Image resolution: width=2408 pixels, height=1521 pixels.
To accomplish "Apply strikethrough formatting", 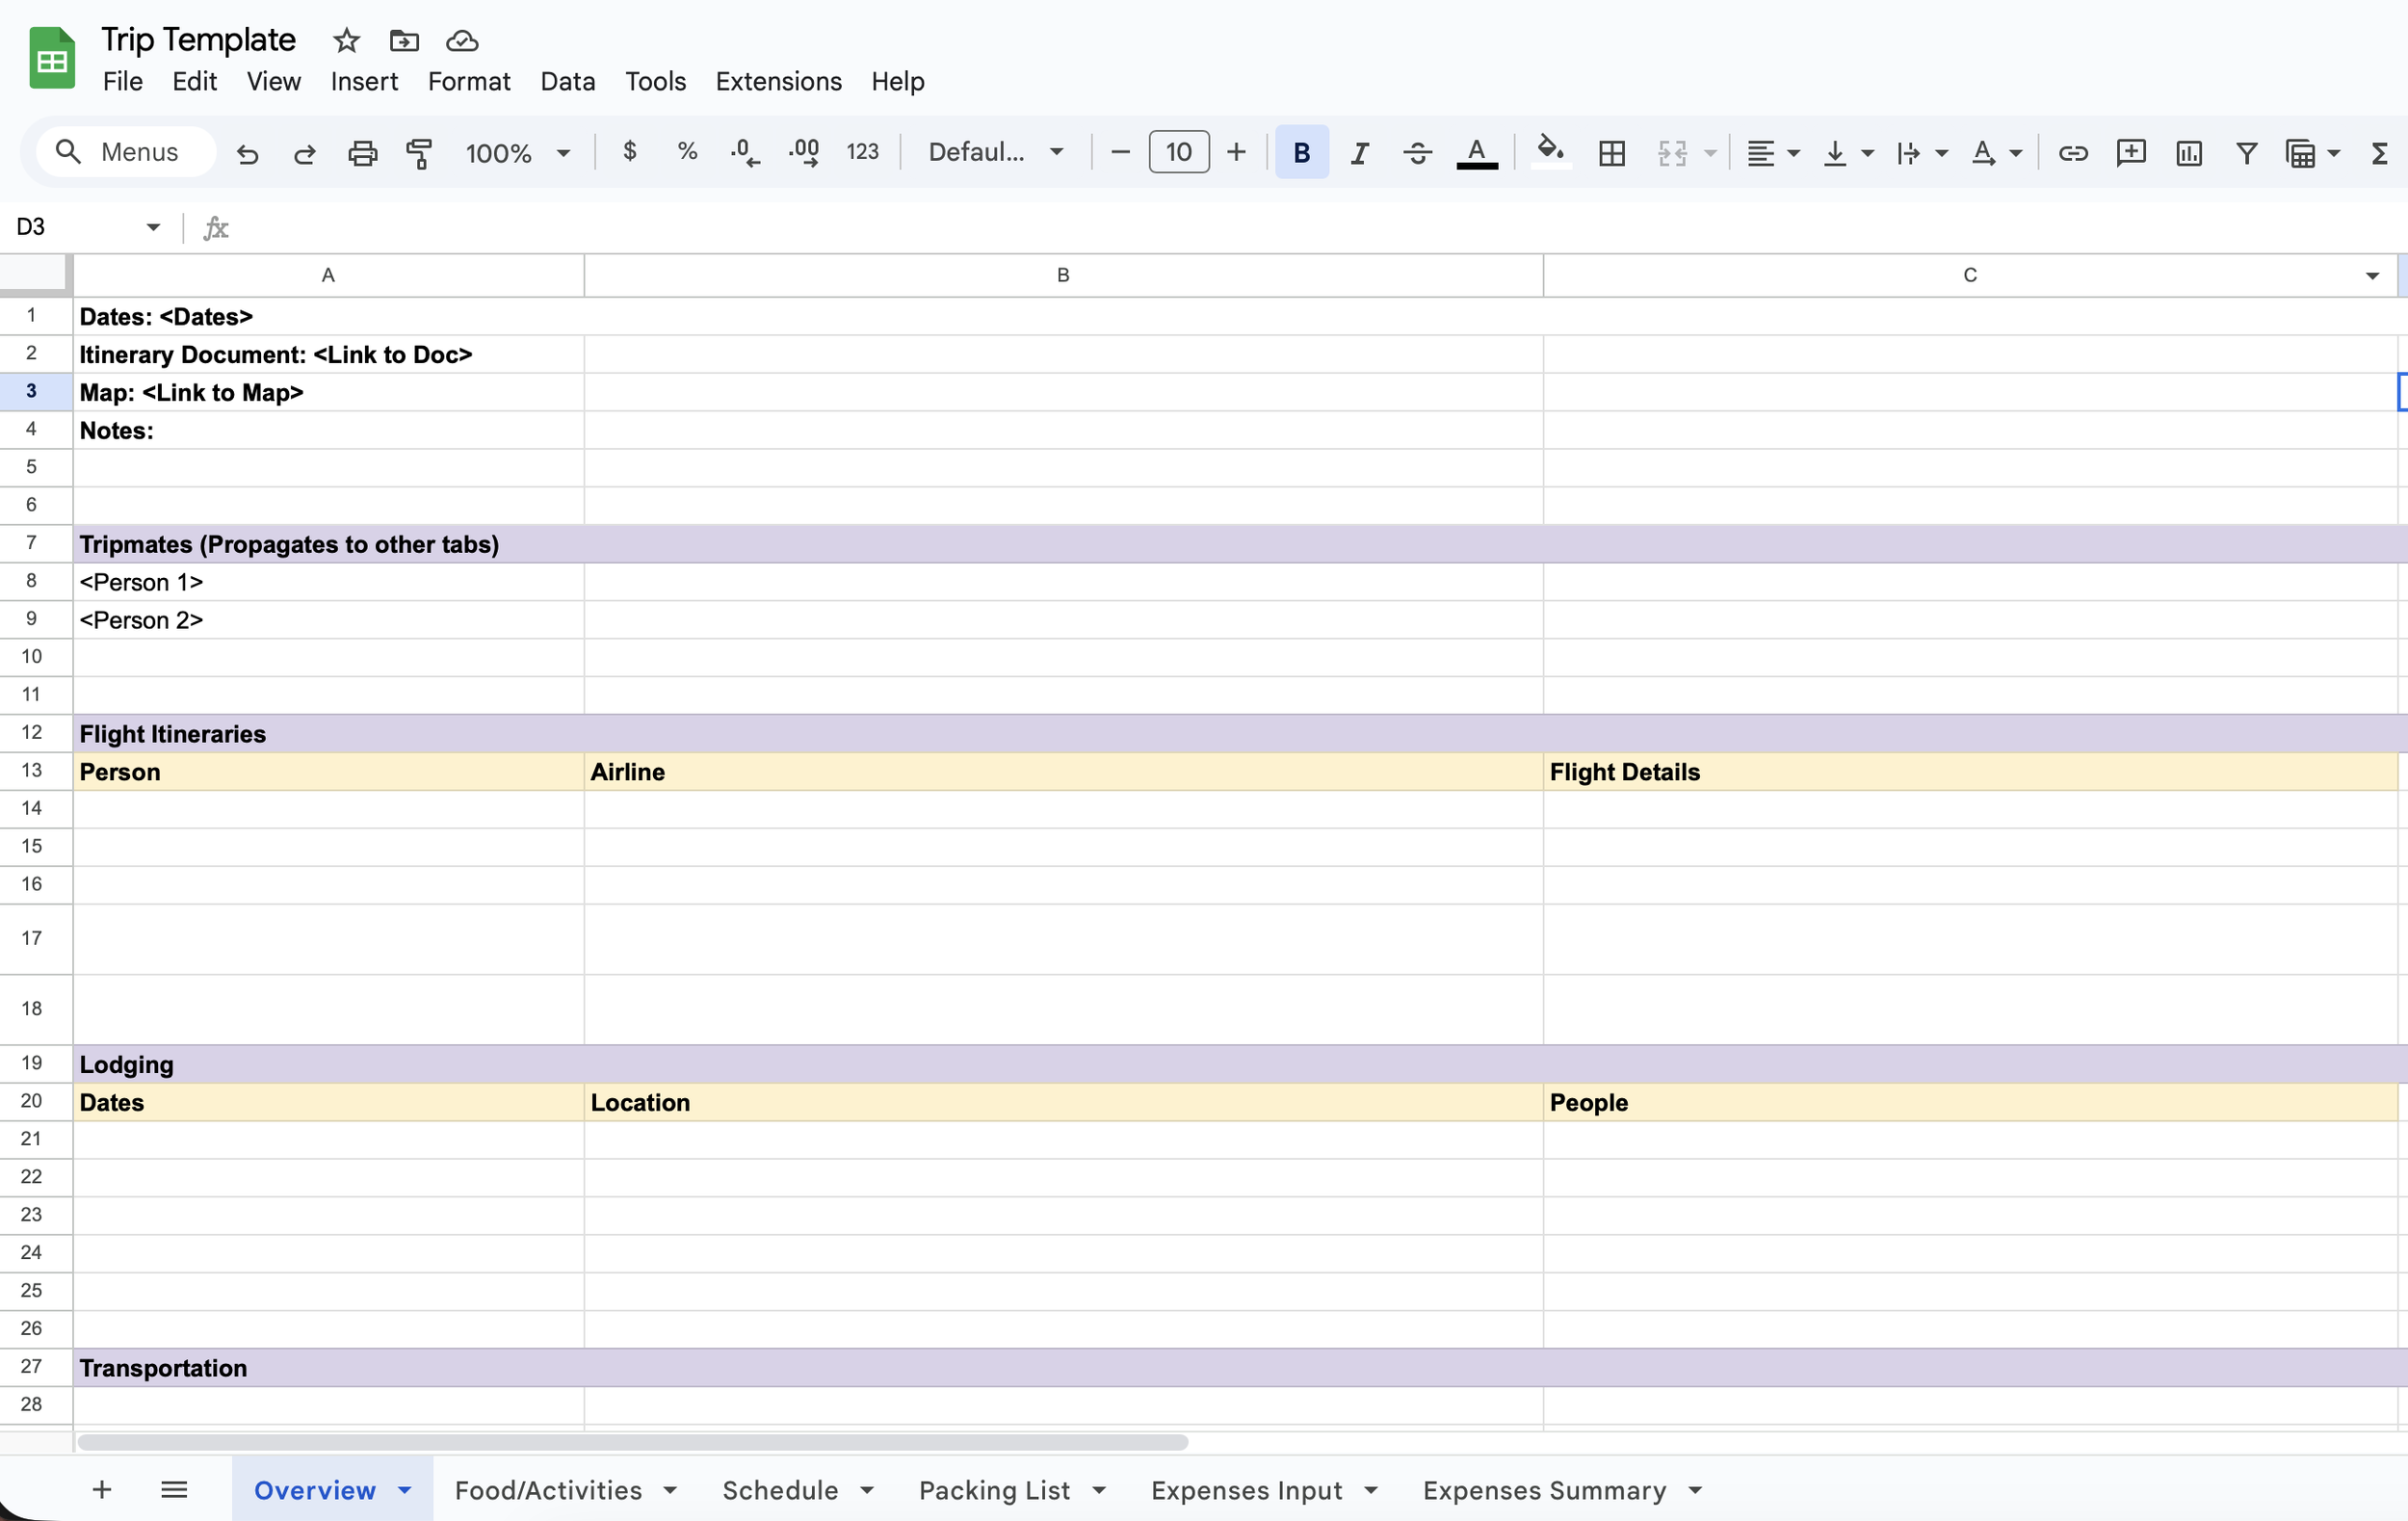I will pyautogui.click(x=1417, y=153).
